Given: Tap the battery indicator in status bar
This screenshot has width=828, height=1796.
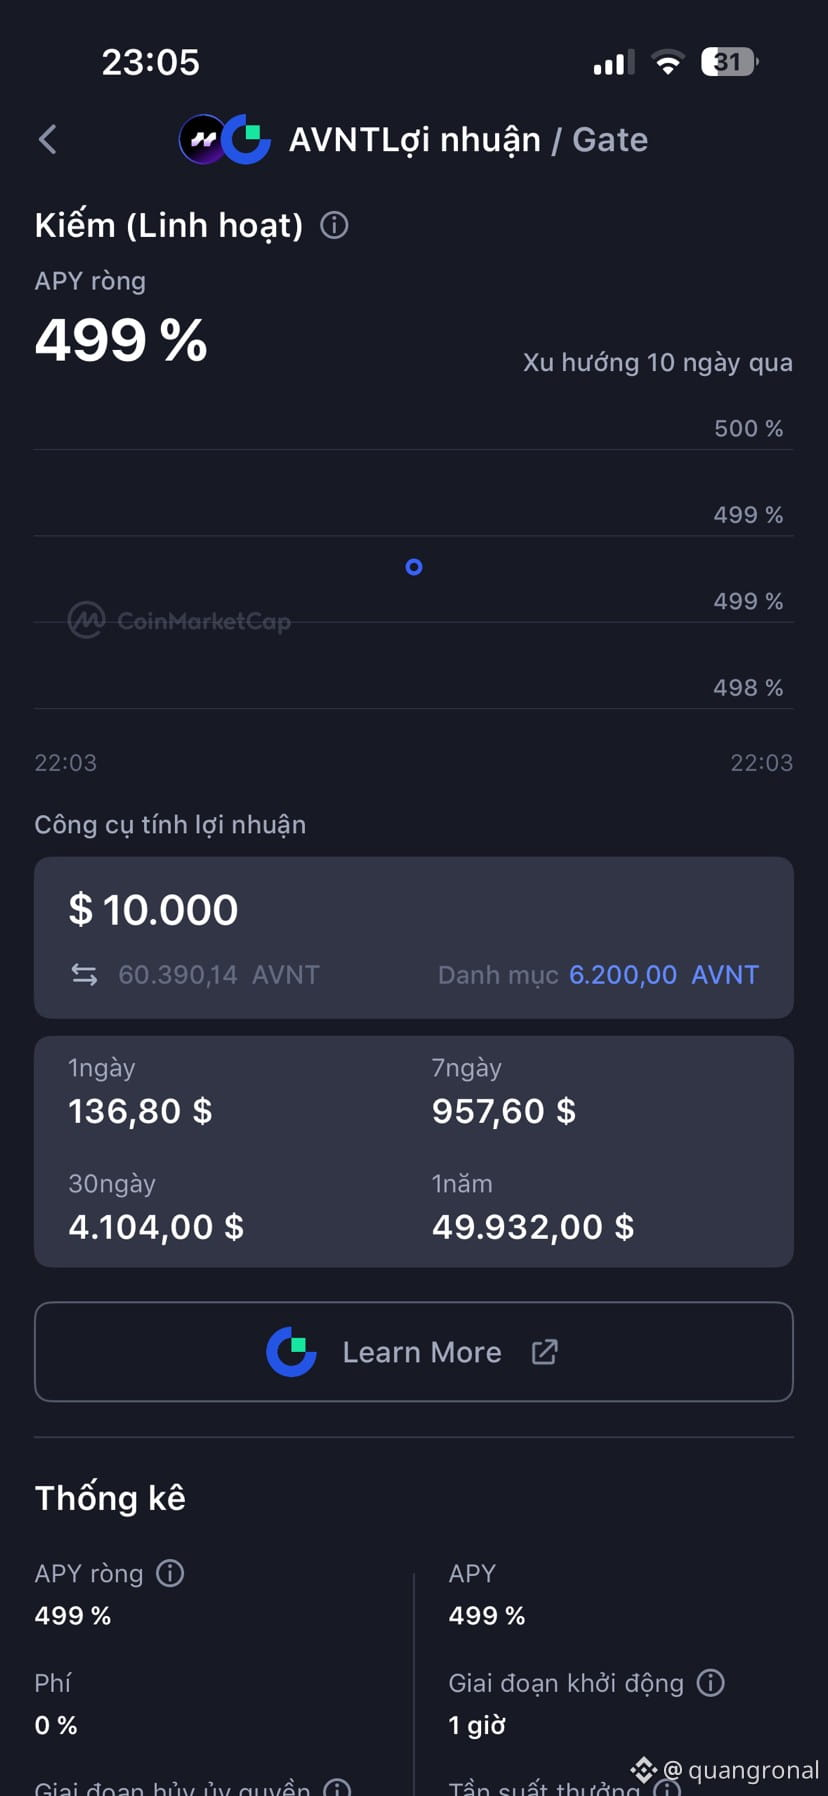Looking at the screenshot, I should coord(730,62).
